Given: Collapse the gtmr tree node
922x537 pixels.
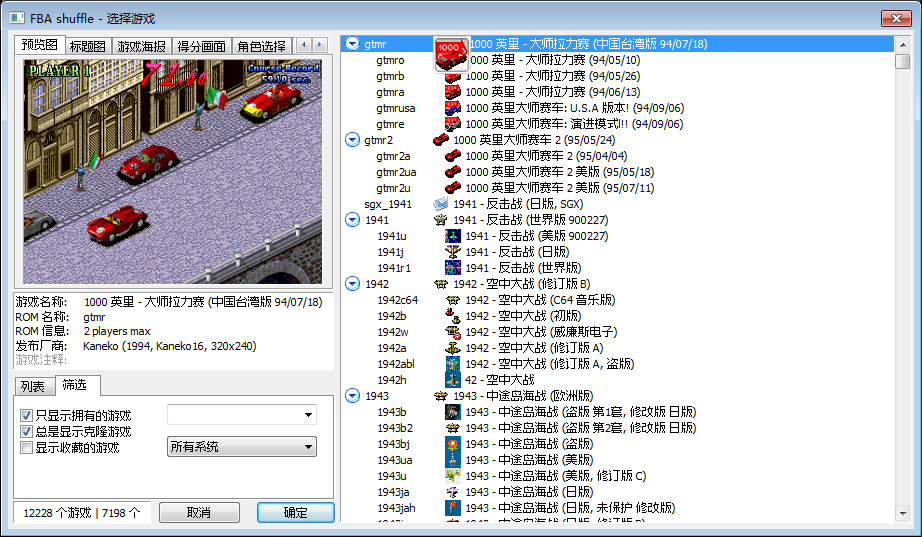Looking at the screenshot, I should click(x=352, y=44).
